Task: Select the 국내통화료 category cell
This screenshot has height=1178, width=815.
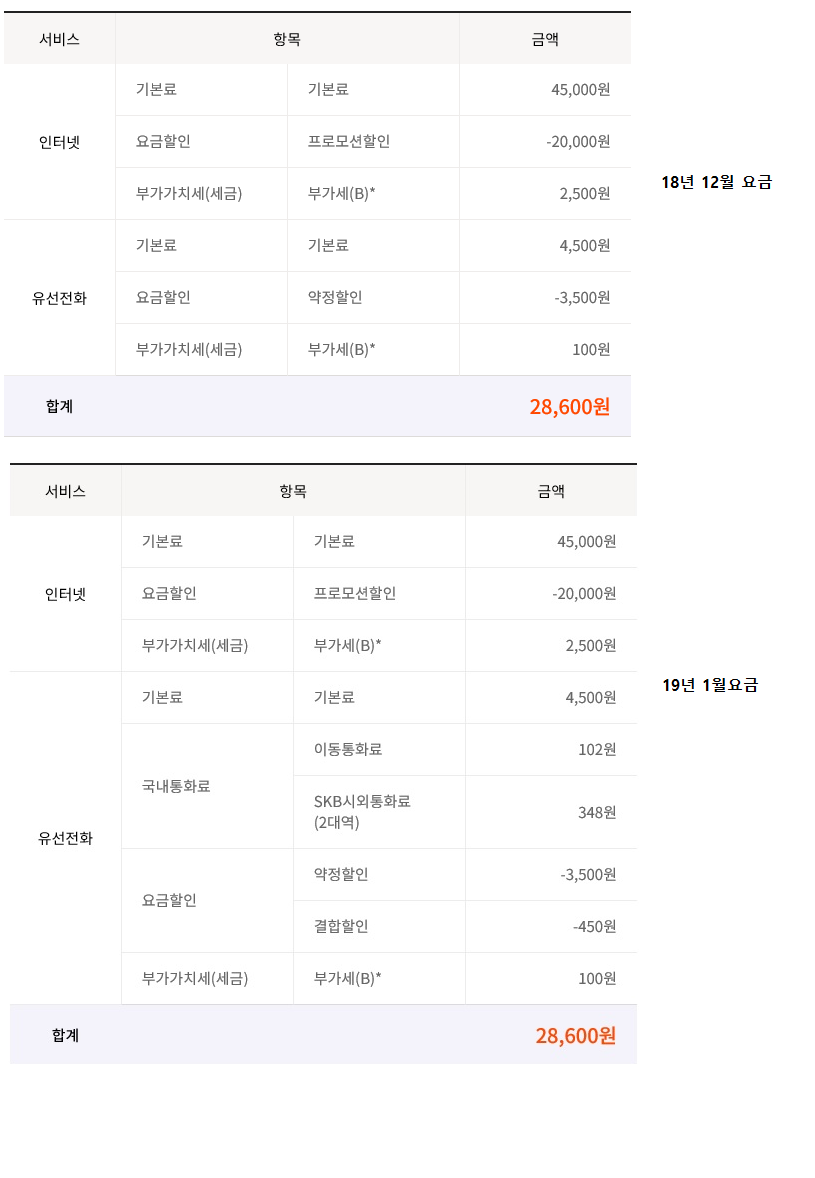Action: point(176,786)
